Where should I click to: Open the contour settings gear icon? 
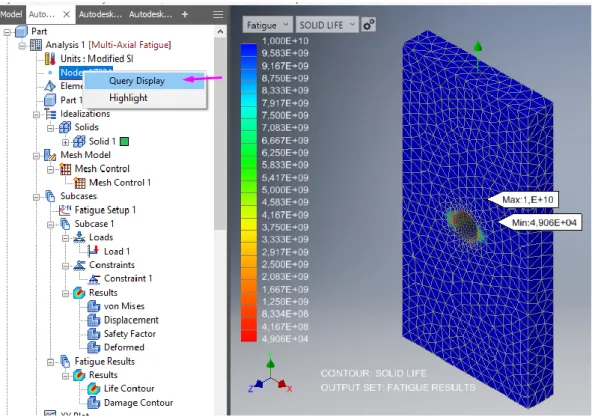point(368,25)
